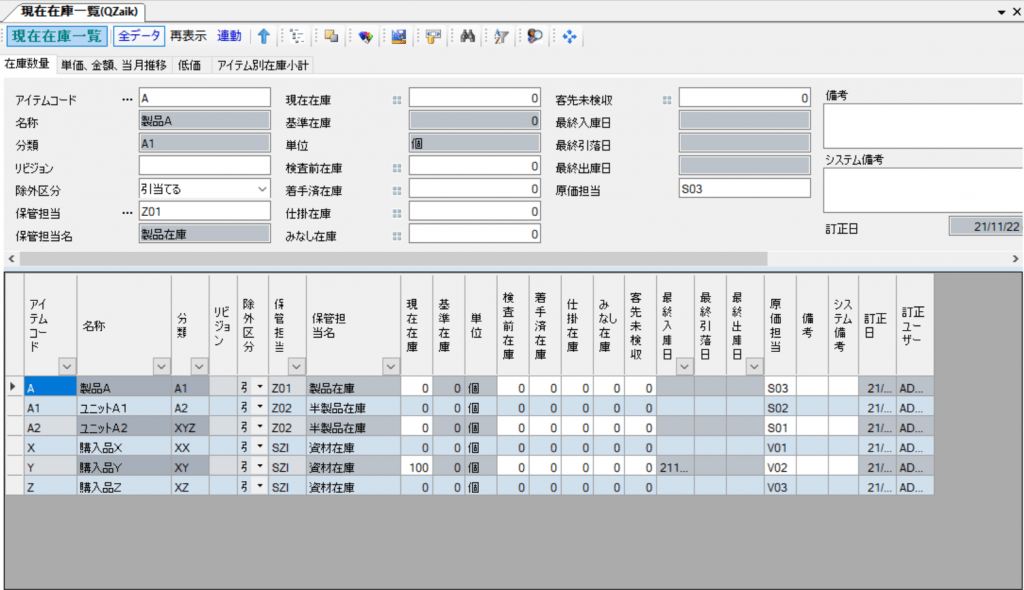Click the blue up arrow toolbar icon

[263, 37]
